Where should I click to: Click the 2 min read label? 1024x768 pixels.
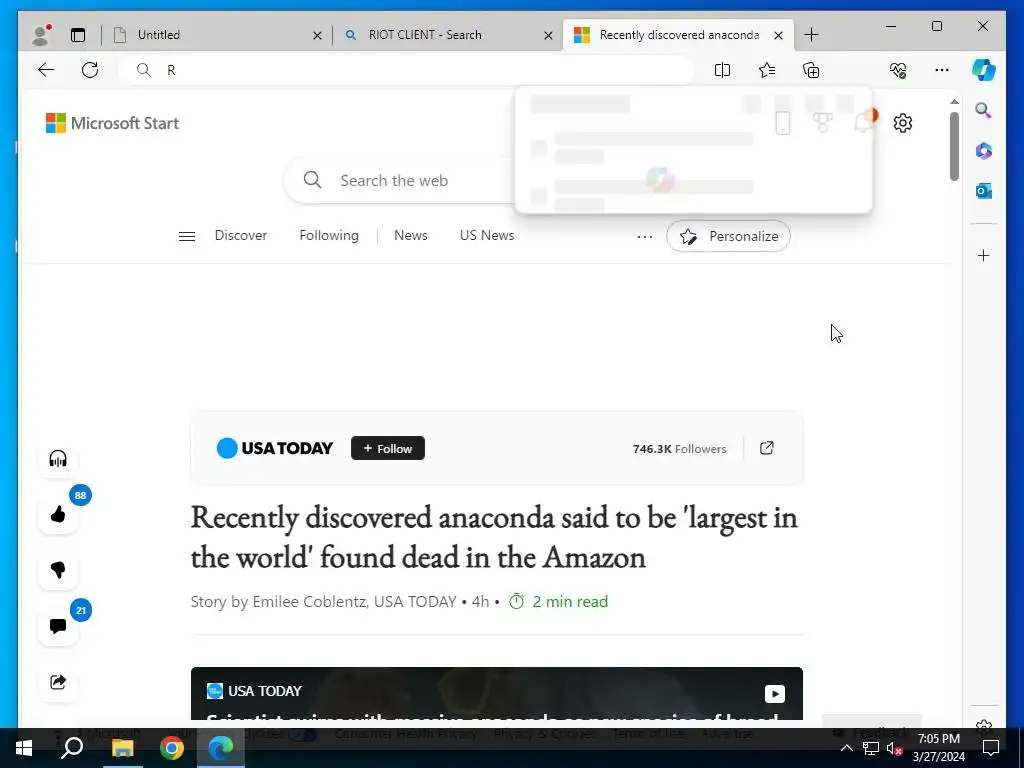570,601
